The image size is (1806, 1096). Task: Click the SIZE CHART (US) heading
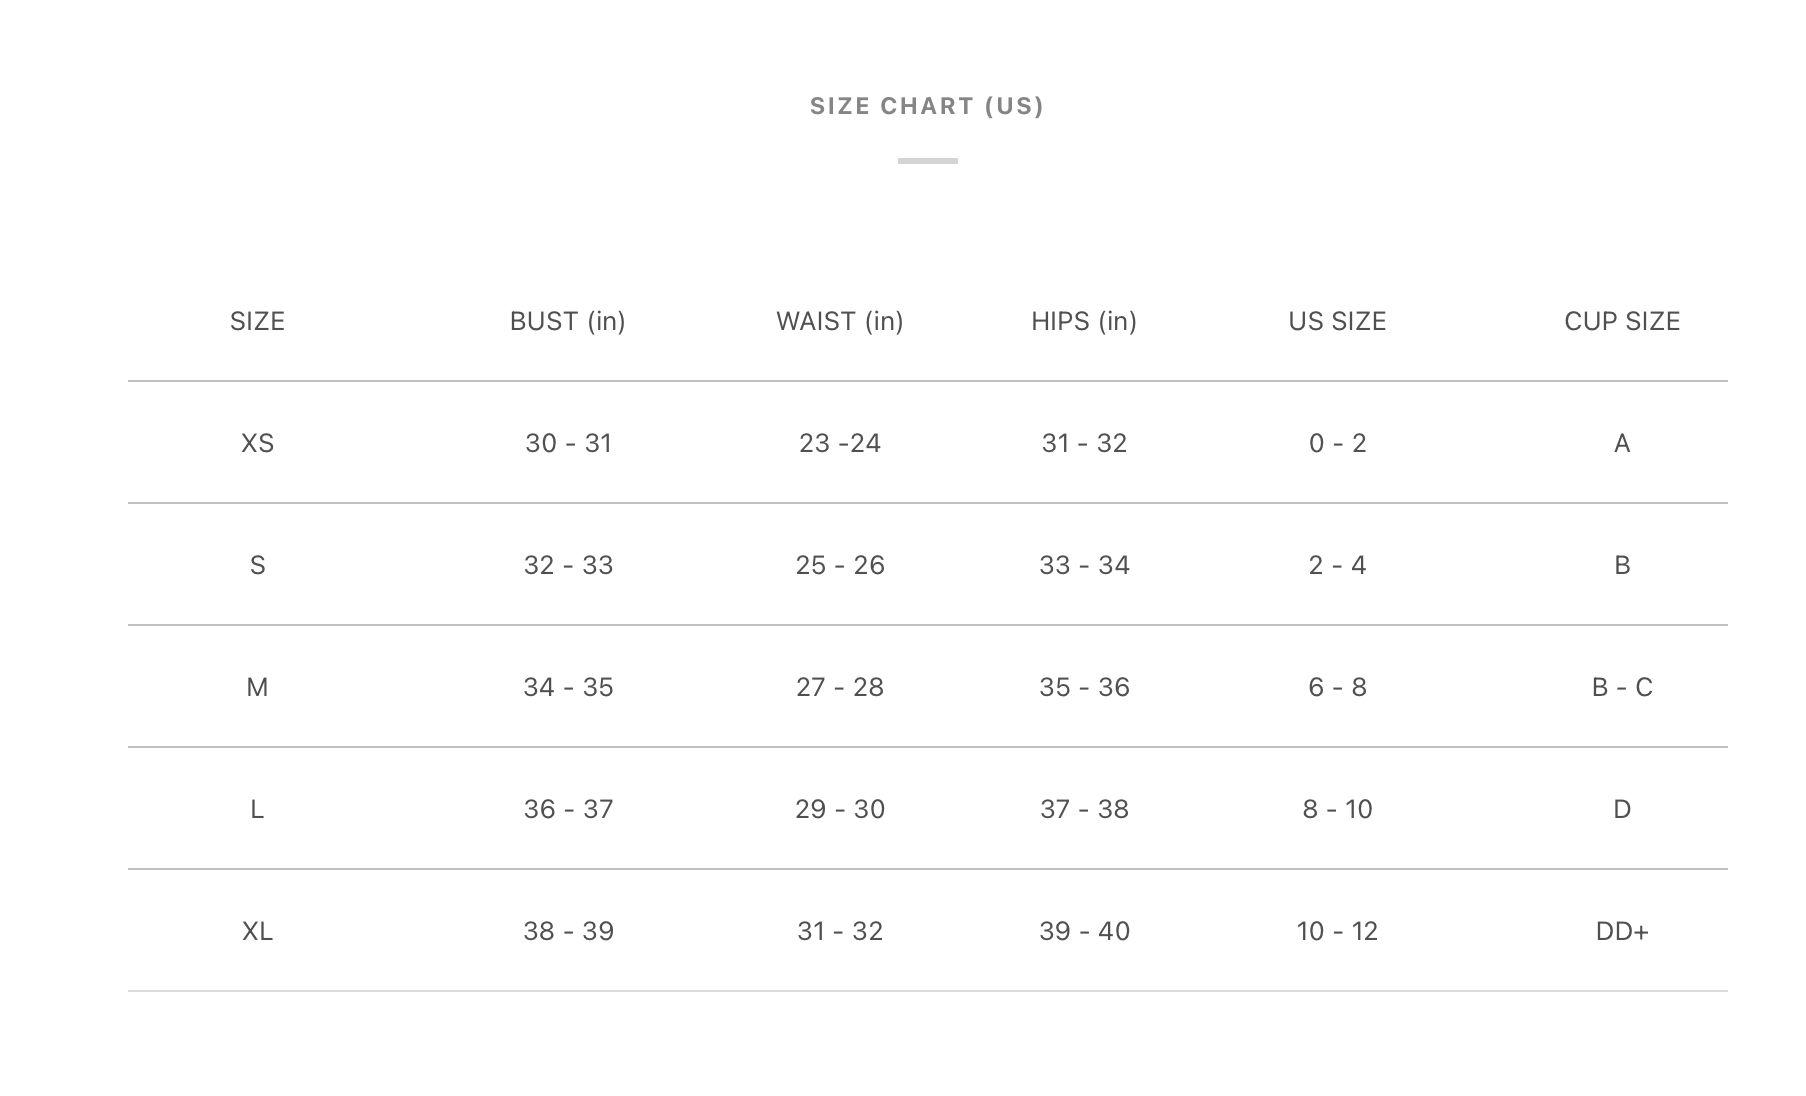(927, 106)
